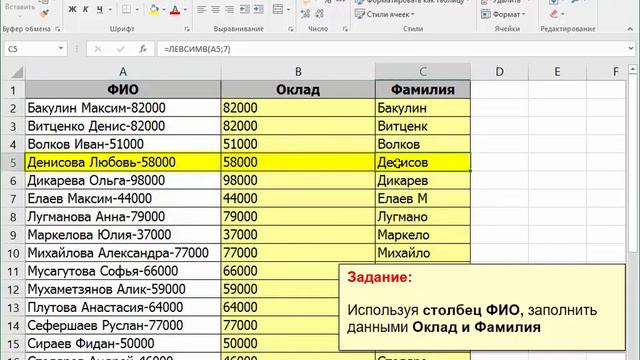
Task: Apply cell borders icon
Action: click(127, 9)
